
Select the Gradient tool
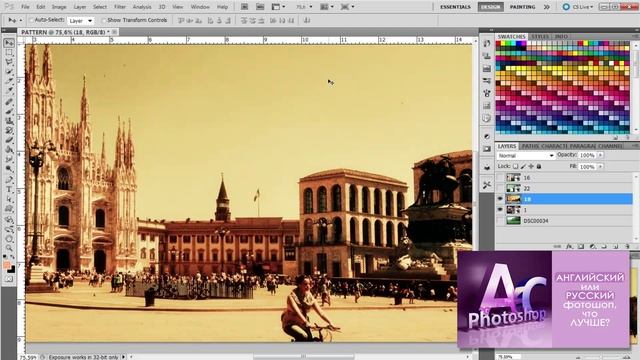(9, 150)
